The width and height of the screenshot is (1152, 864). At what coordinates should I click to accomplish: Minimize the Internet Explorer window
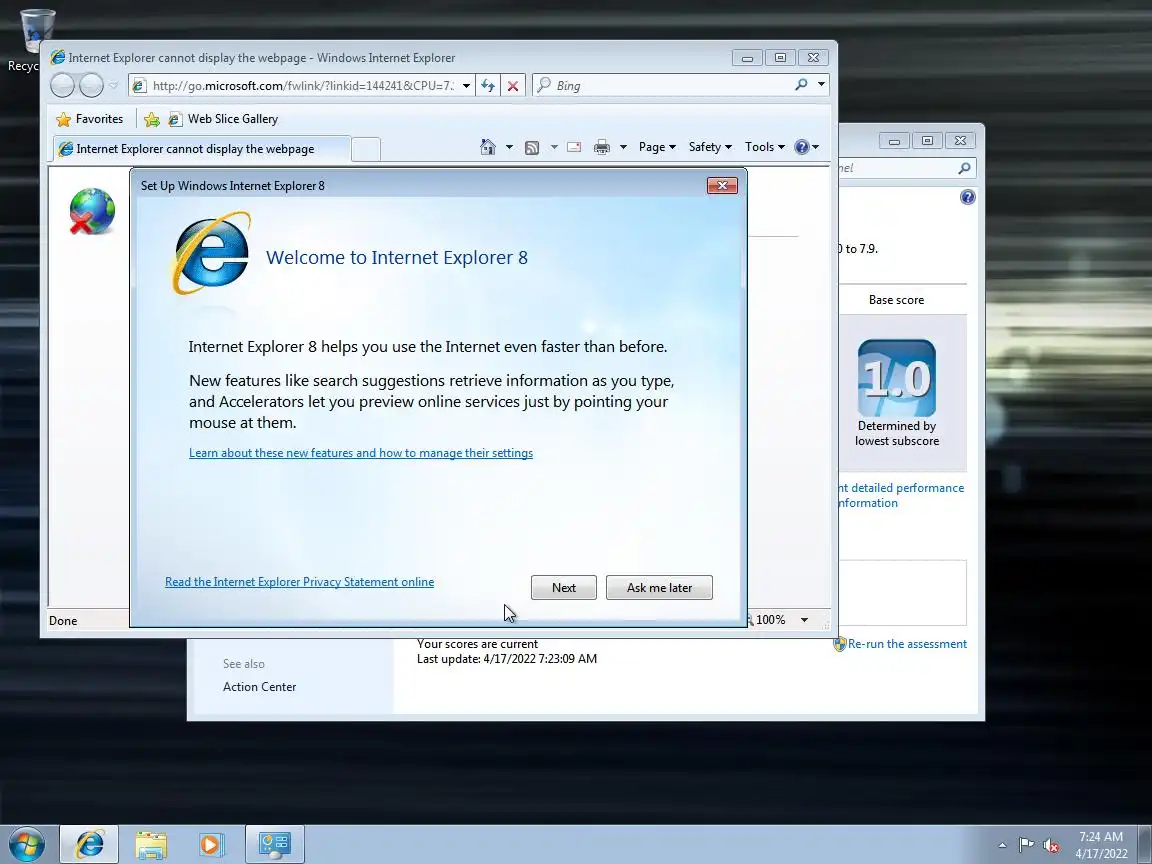point(747,58)
